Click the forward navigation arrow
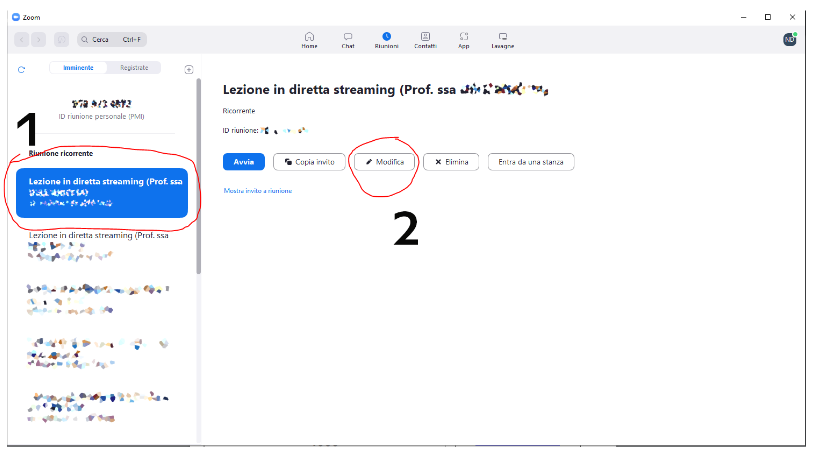 (39, 39)
